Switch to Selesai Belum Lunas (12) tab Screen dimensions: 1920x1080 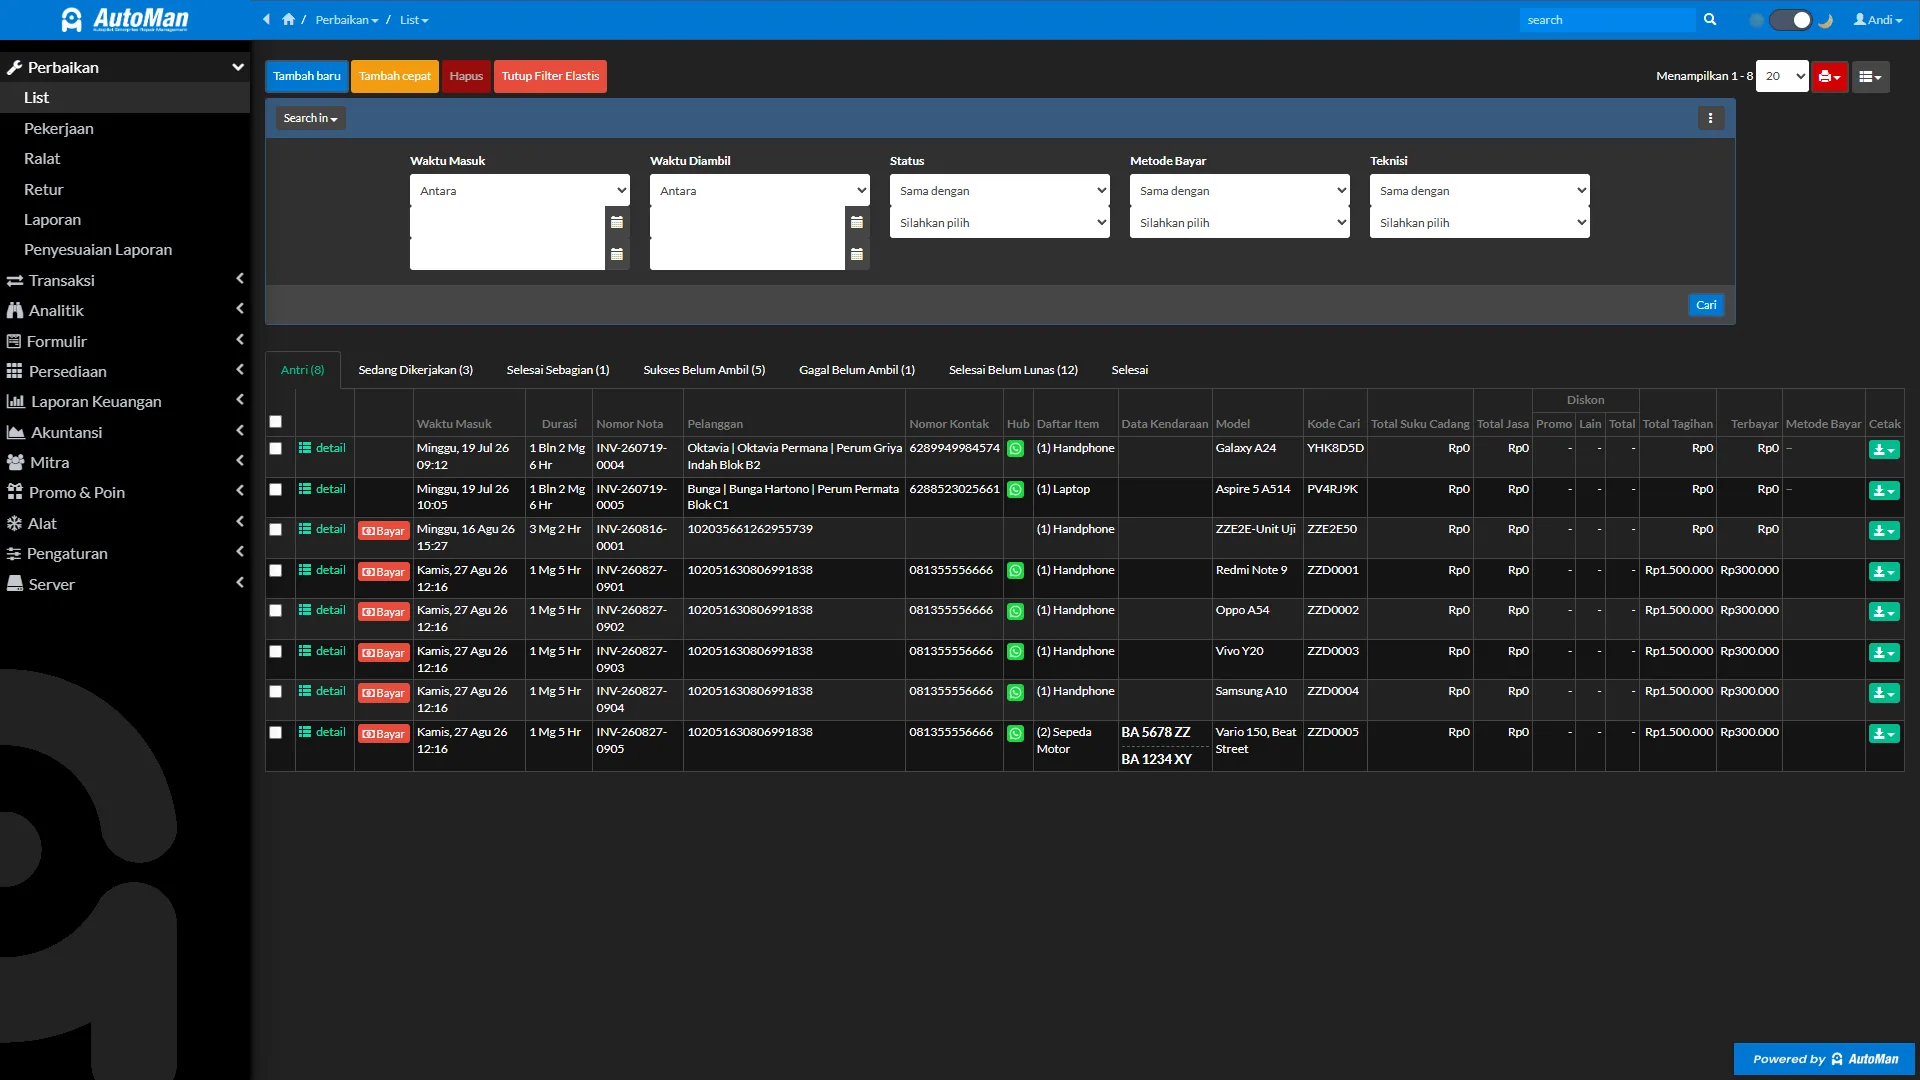click(x=1013, y=370)
